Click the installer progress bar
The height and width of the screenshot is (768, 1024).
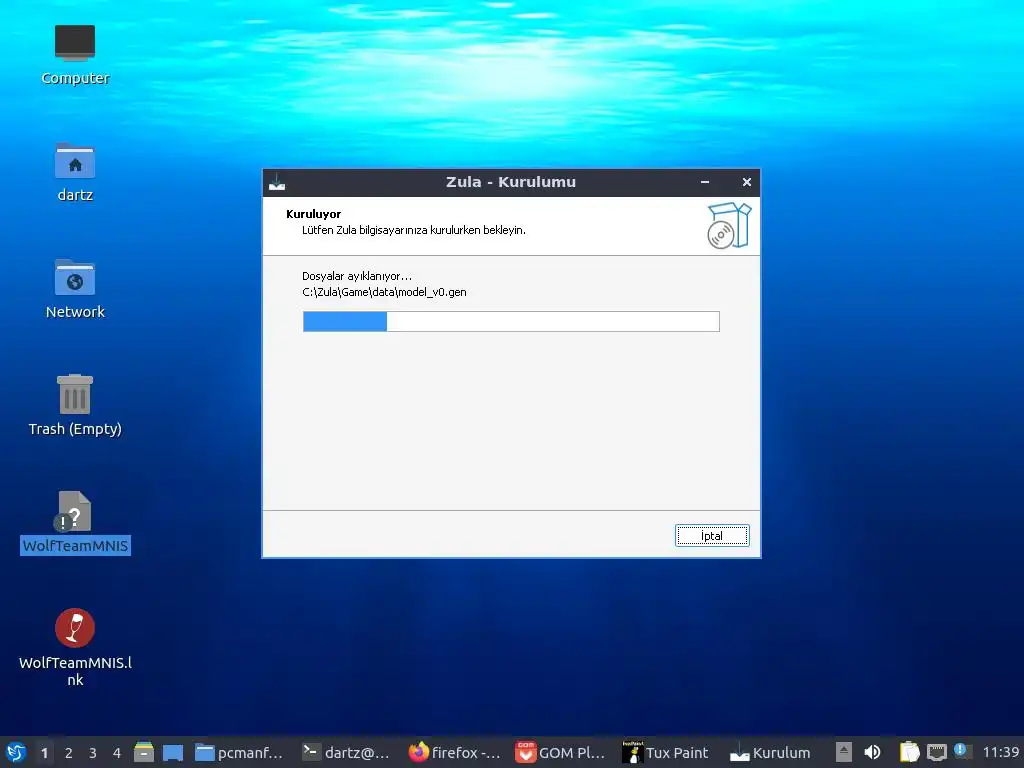(511, 321)
